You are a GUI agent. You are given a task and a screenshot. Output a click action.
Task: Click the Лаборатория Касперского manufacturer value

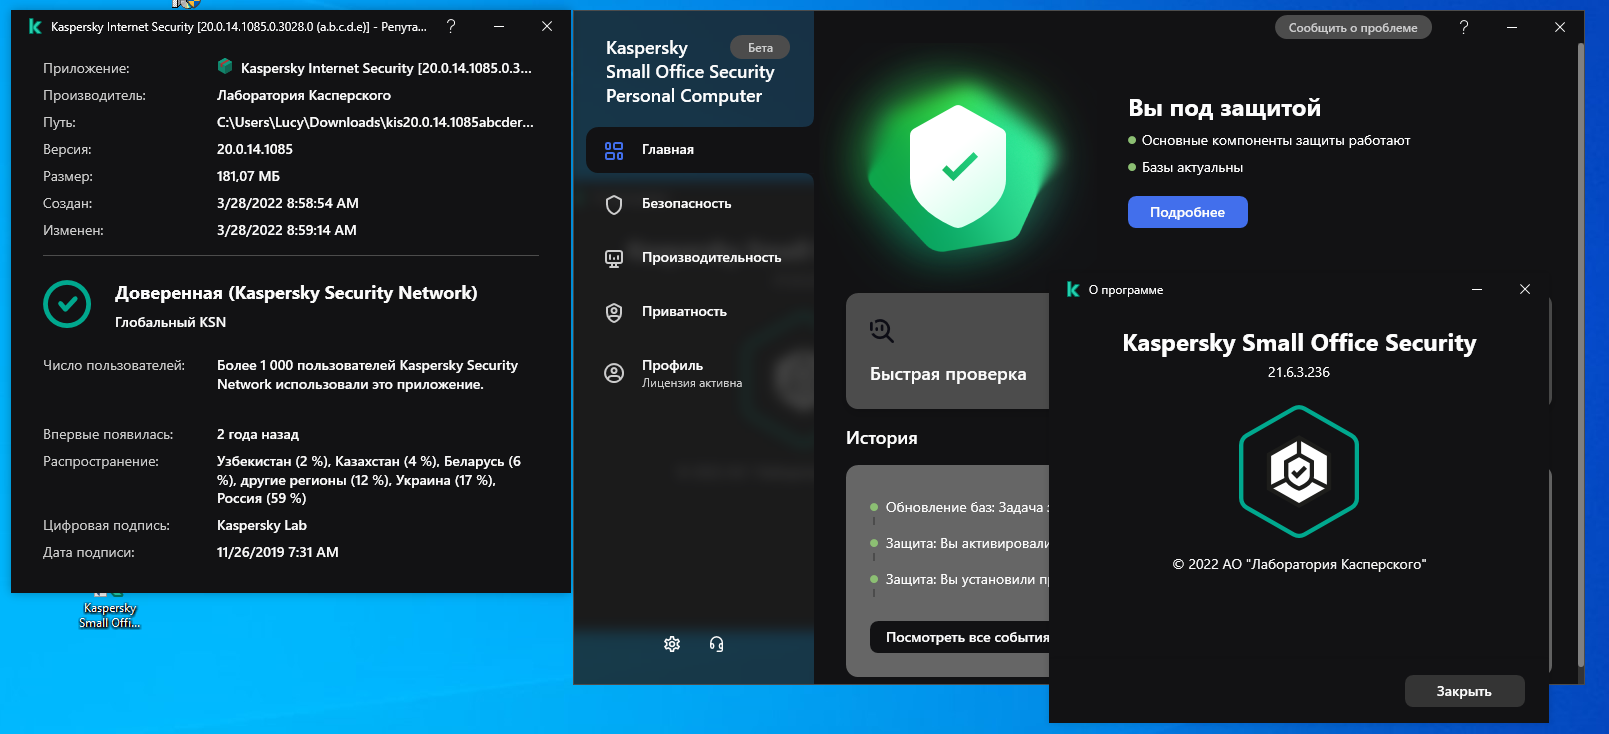pyautogui.click(x=304, y=95)
